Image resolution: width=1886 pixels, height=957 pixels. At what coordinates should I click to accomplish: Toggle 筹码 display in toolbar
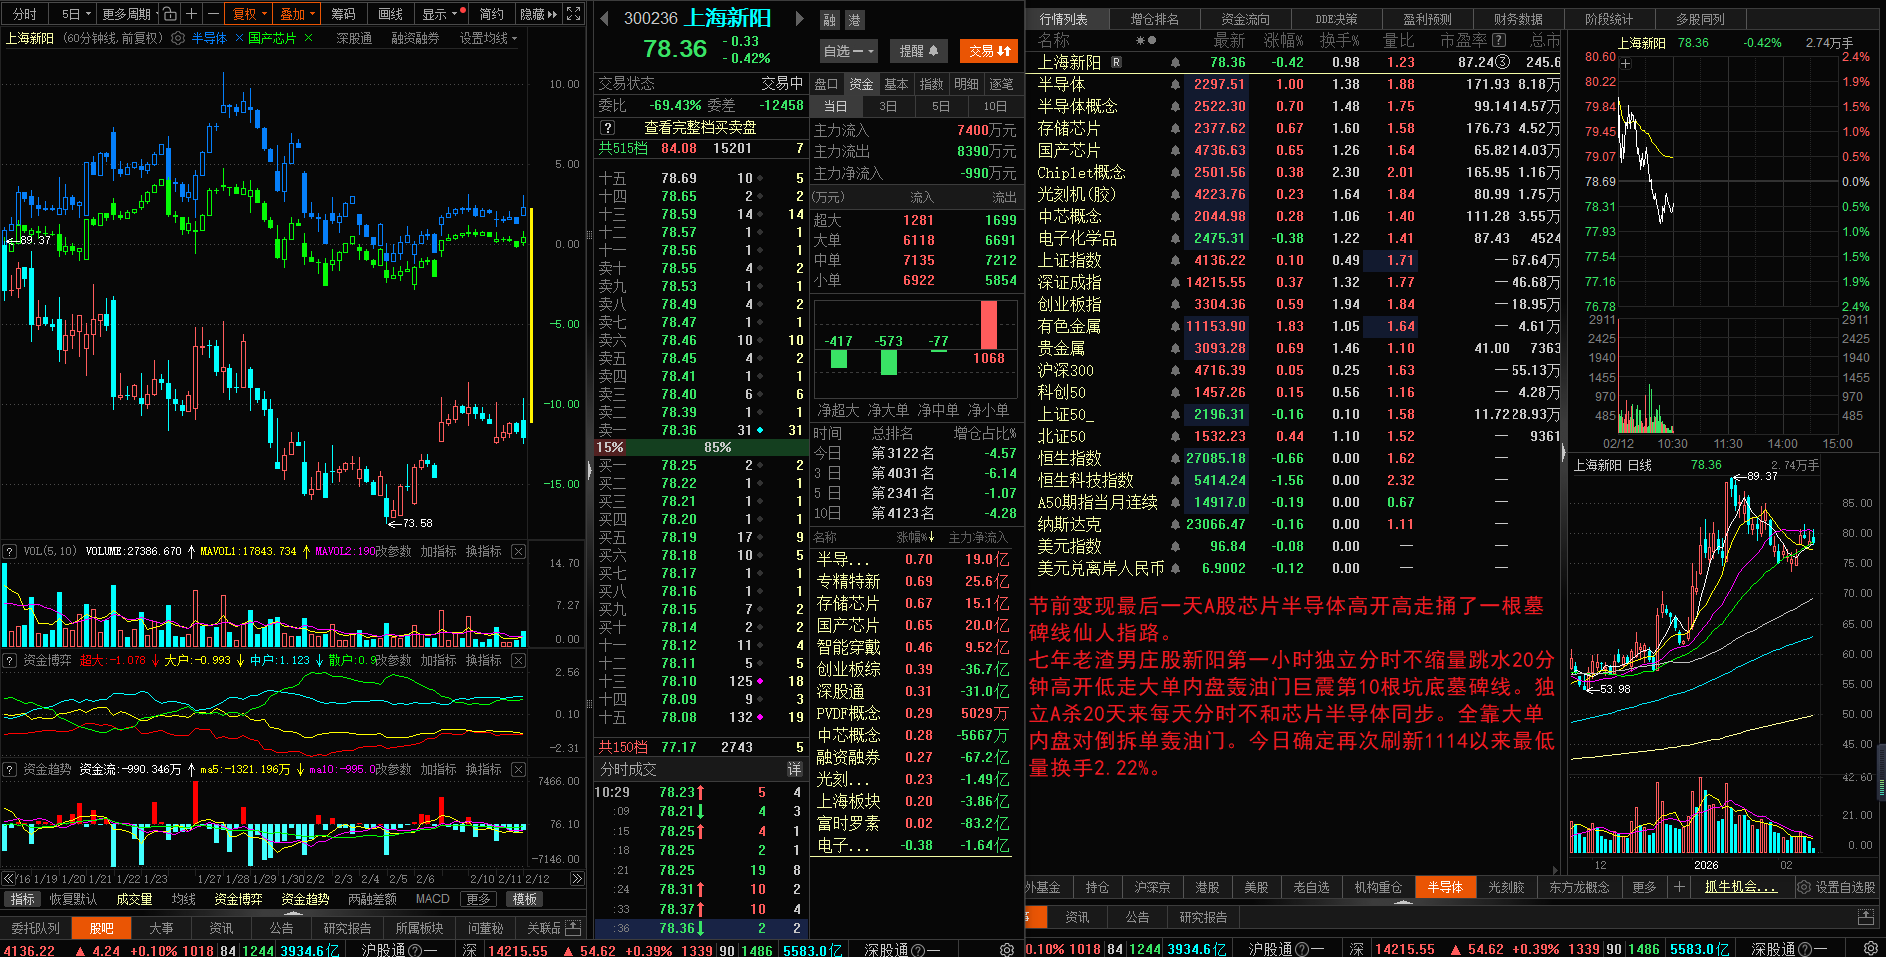343,14
